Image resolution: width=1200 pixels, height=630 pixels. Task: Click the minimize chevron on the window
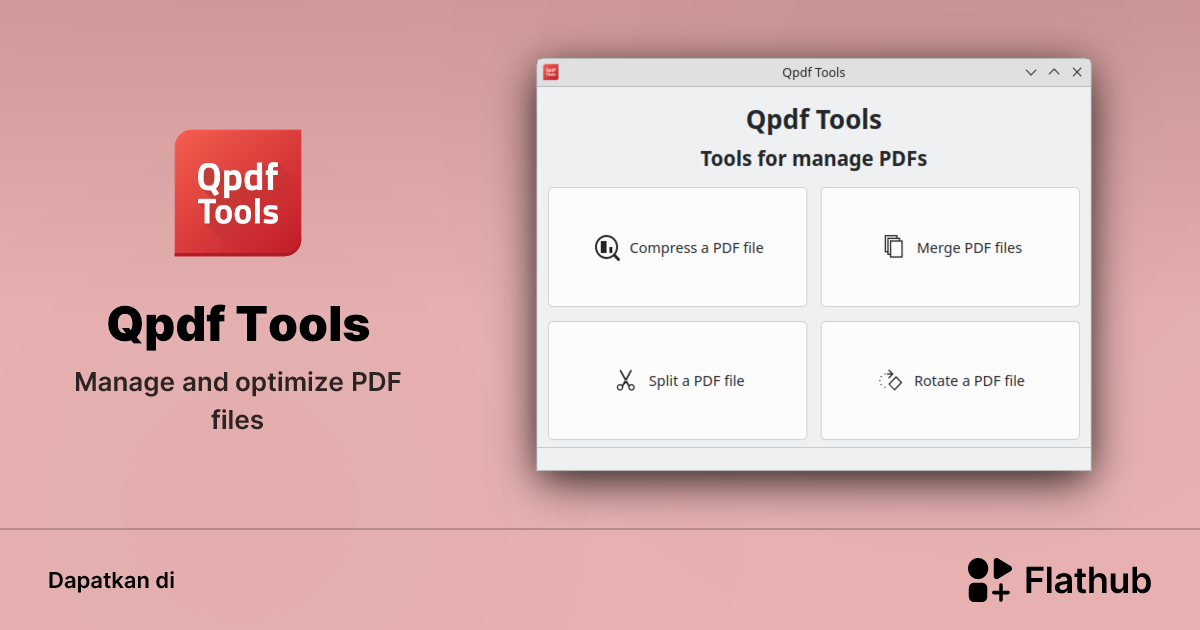[x=1030, y=72]
